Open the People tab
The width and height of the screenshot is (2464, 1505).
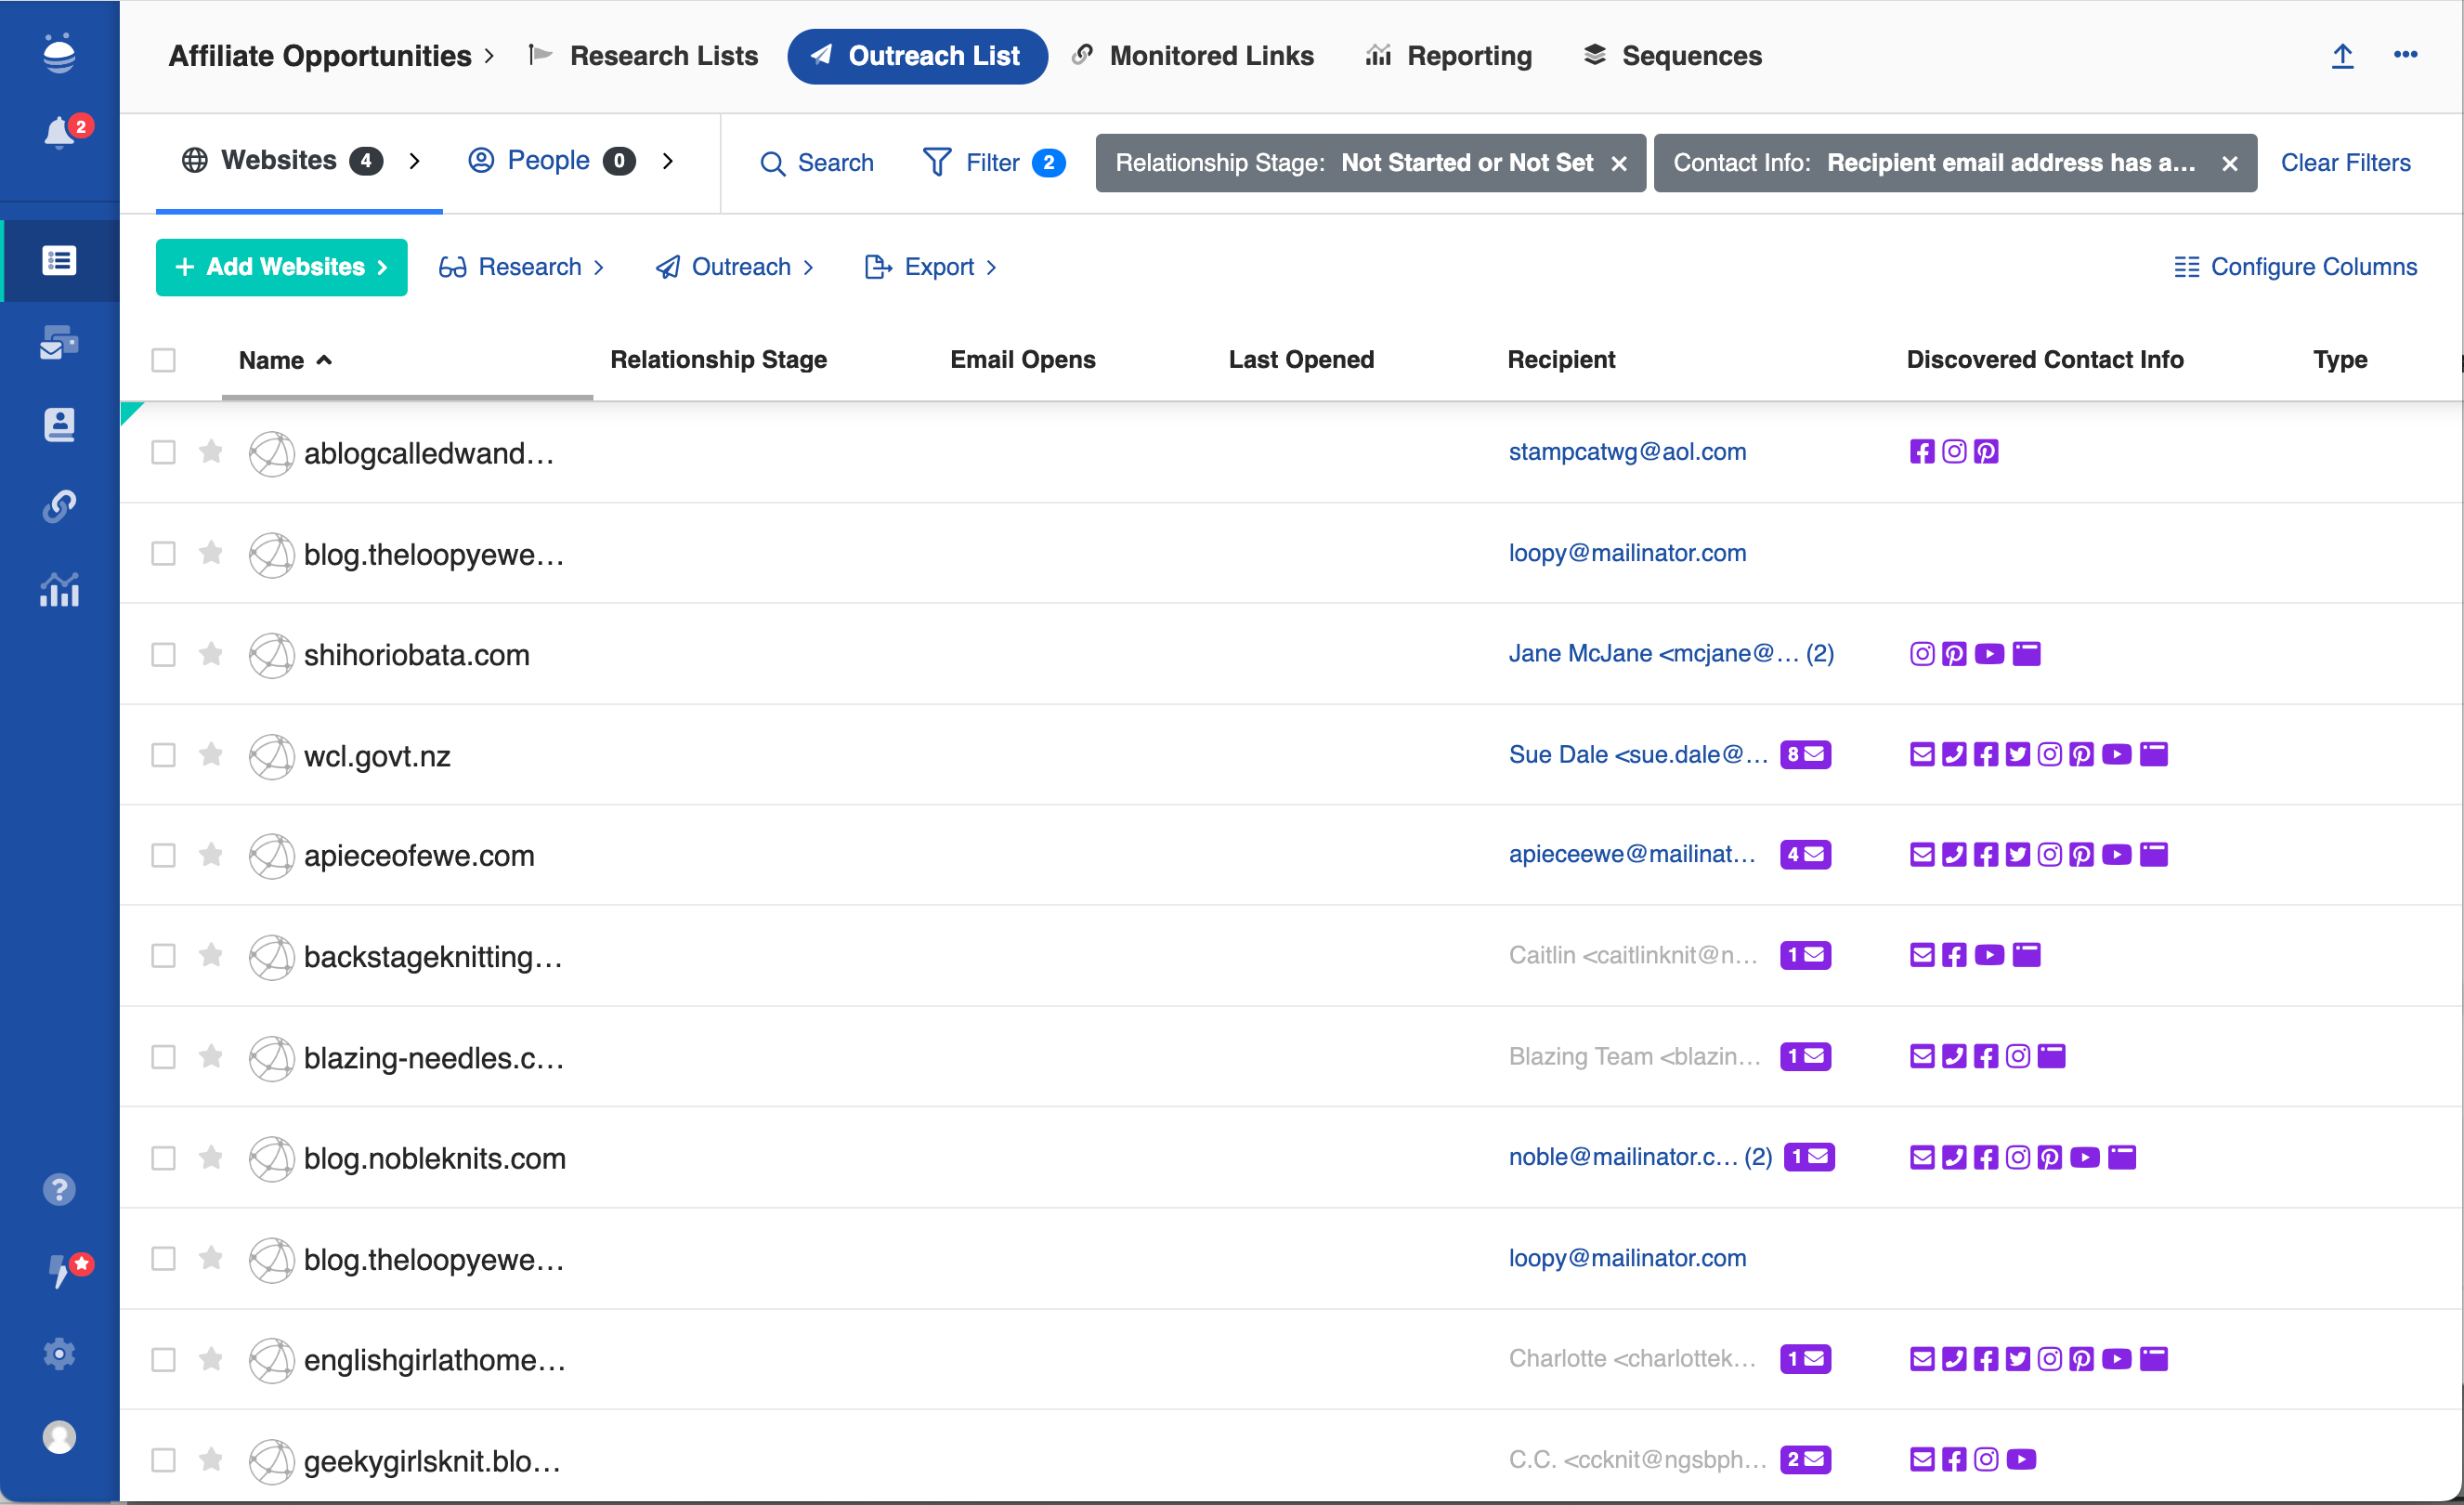[548, 161]
